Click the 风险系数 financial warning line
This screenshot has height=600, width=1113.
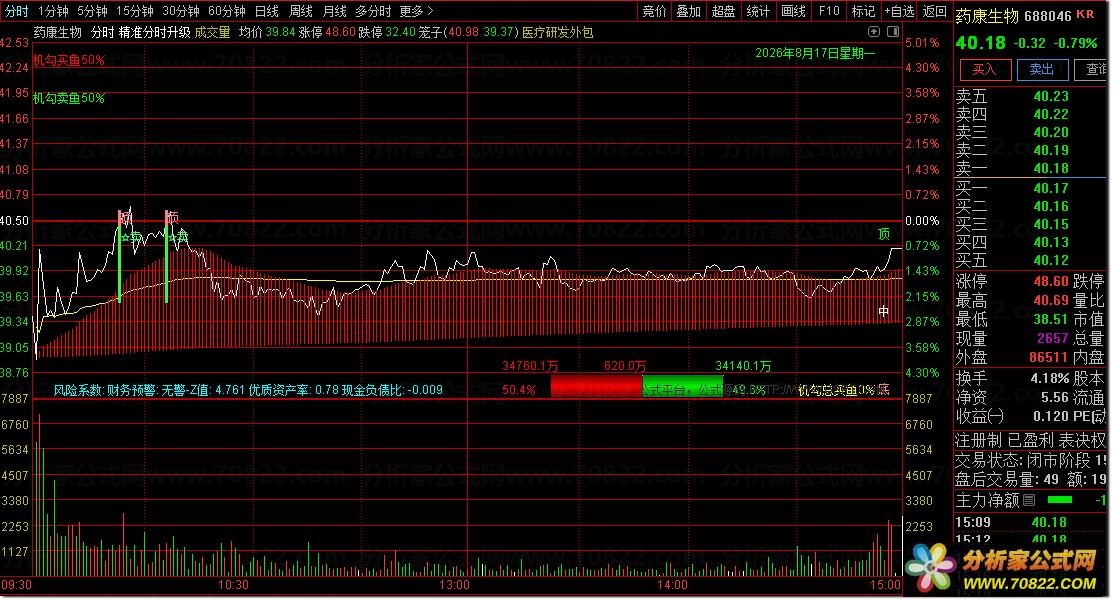(x=248, y=390)
